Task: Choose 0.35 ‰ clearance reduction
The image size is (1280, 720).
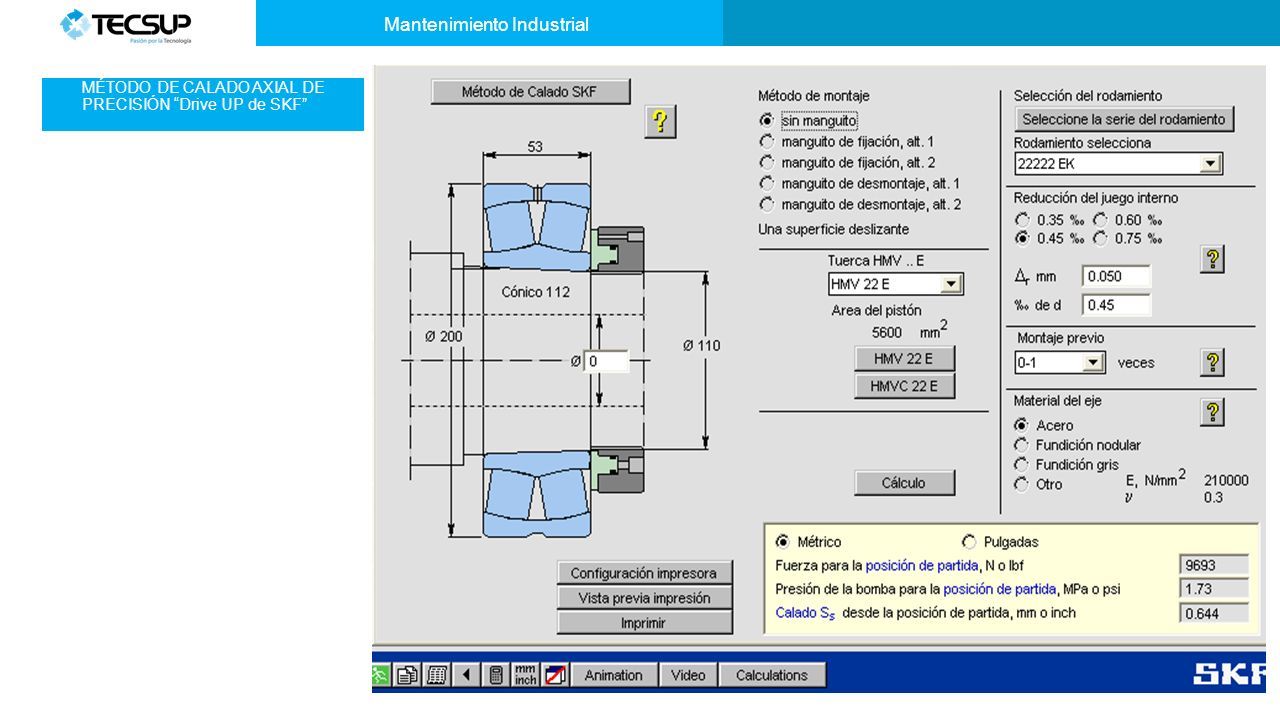Action: pos(1022,219)
